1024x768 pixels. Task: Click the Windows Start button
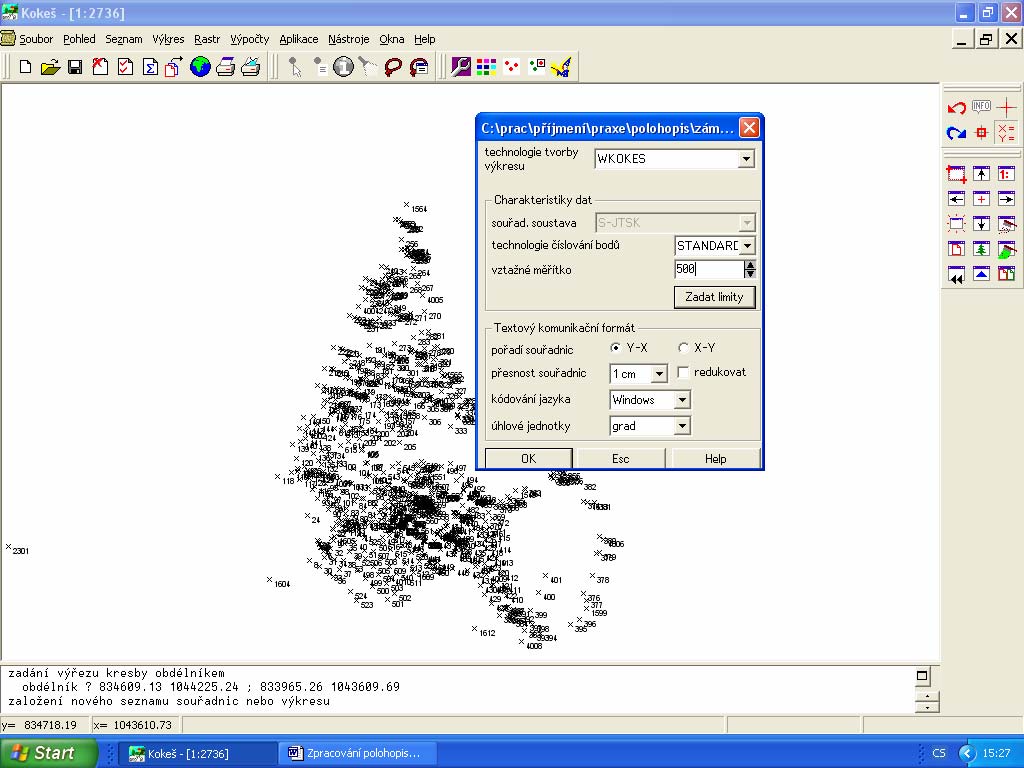[x=49, y=753]
